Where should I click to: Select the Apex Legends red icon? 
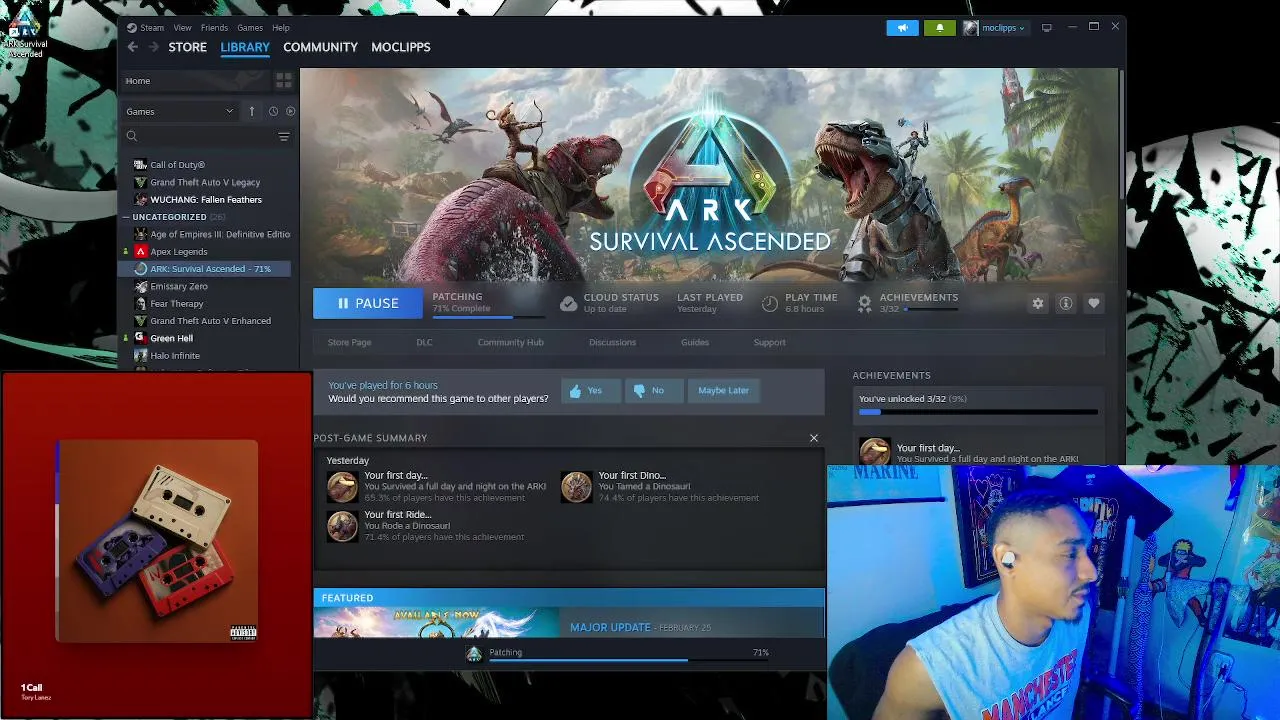click(x=141, y=252)
